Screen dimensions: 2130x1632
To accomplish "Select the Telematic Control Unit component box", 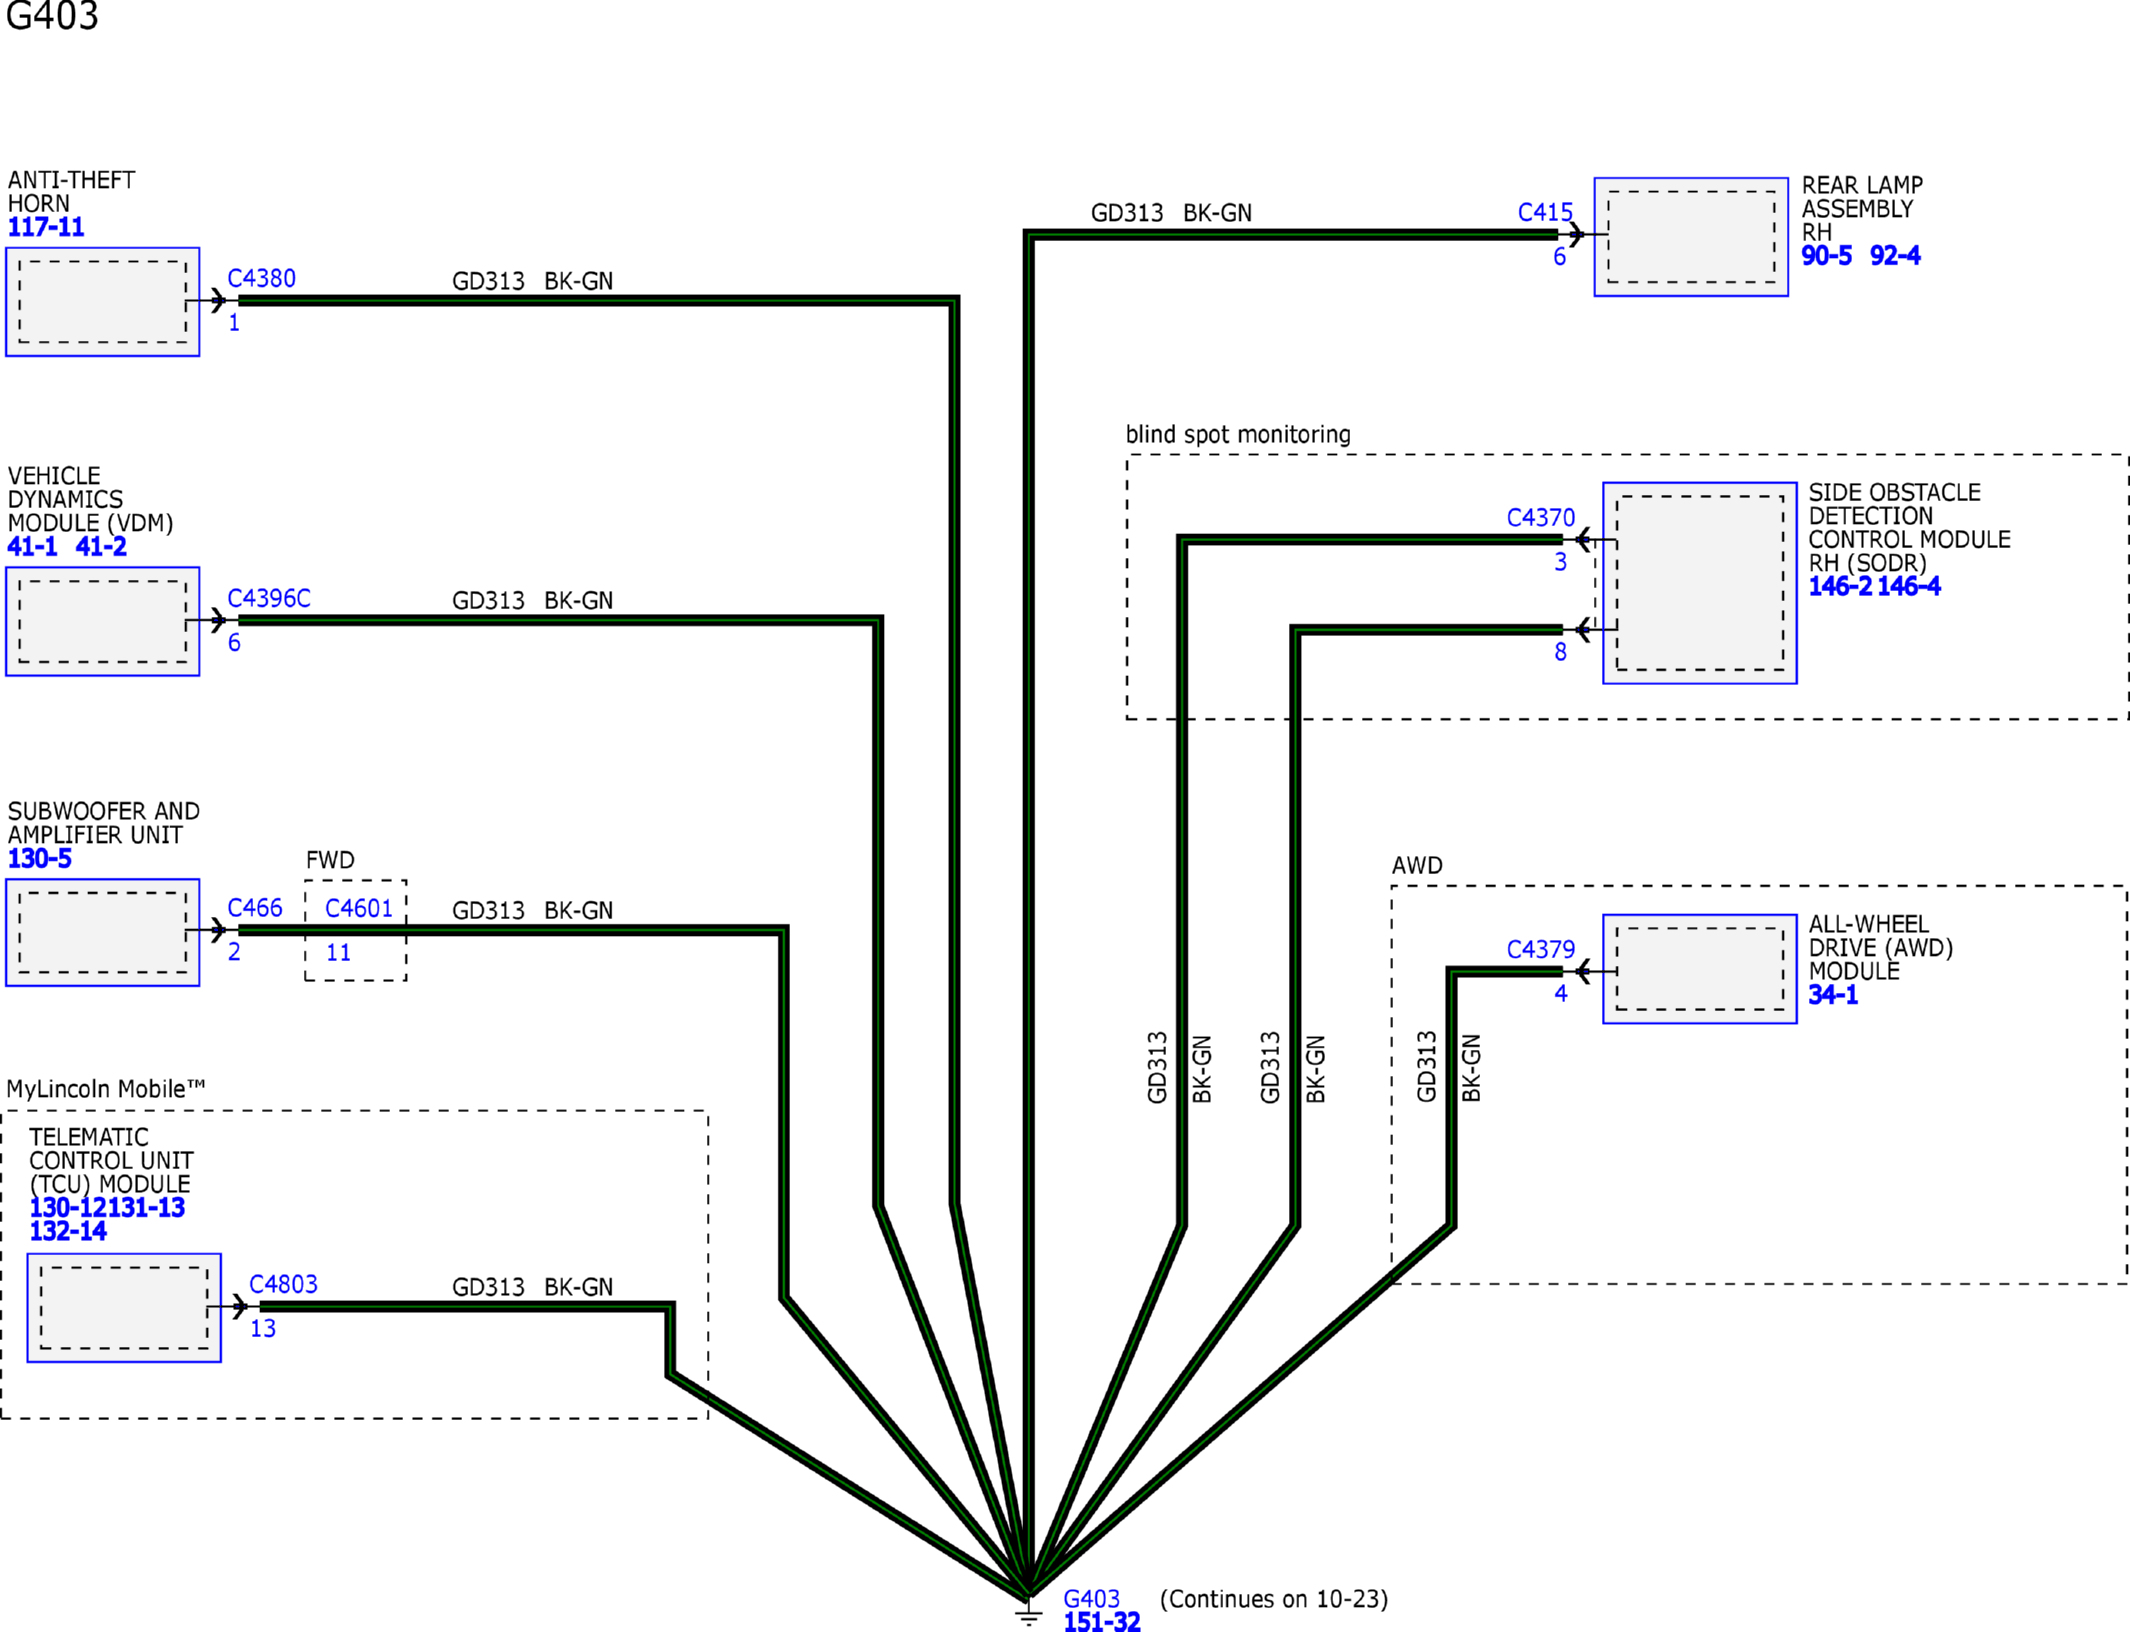I will 124,1307.
